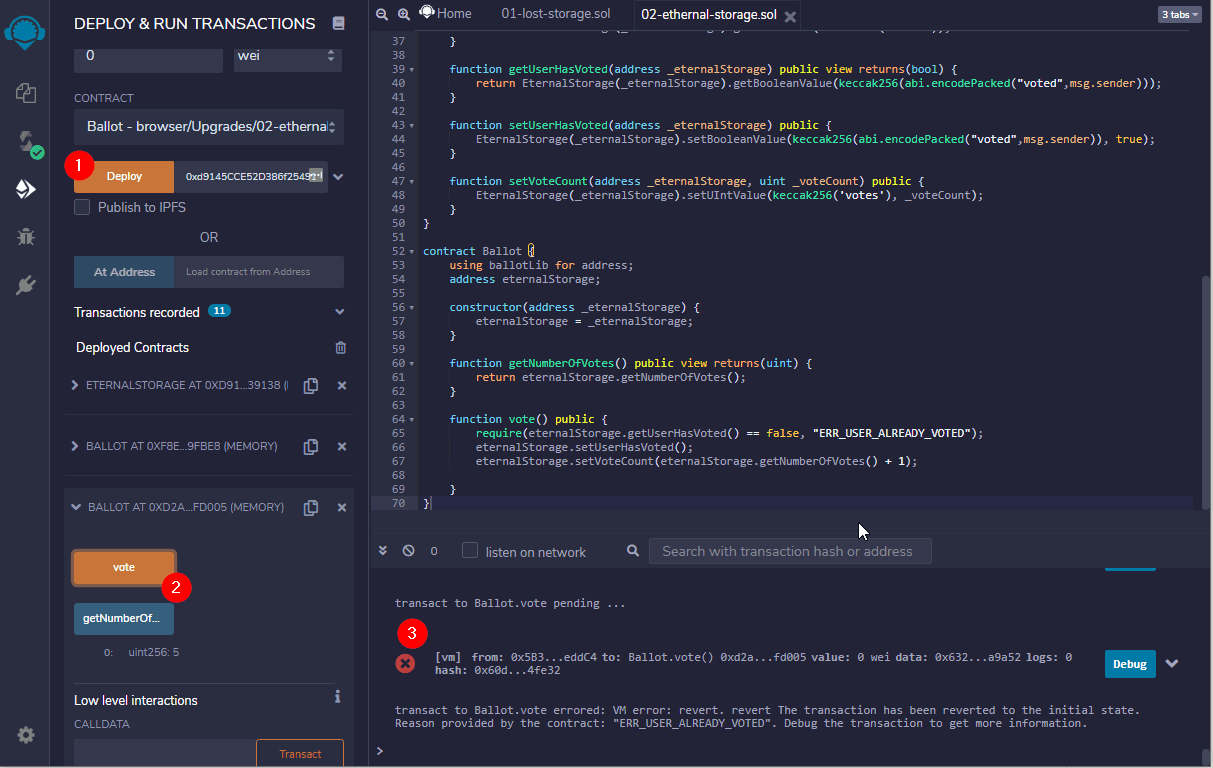
Task: Switch to the 01-lost-storage.sol tab
Action: tap(557, 14)
